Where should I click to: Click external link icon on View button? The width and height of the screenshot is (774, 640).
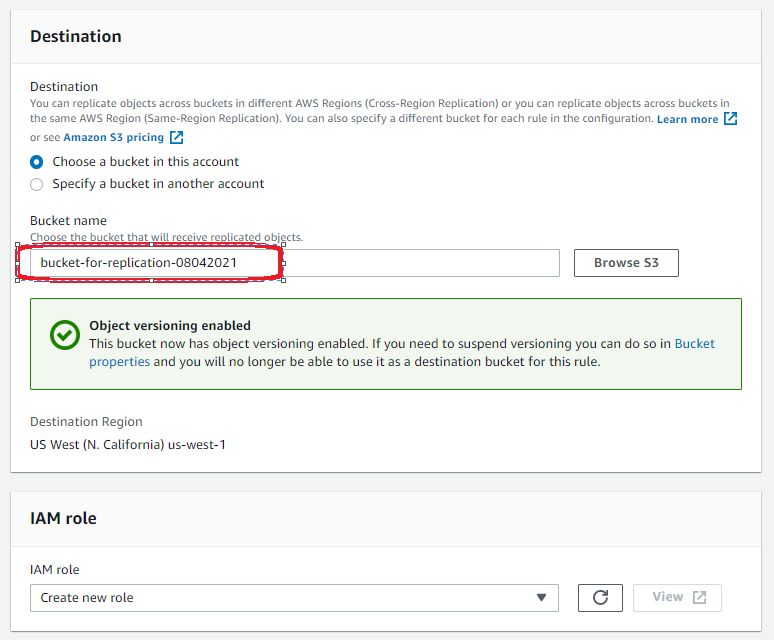tap(700, 598)
